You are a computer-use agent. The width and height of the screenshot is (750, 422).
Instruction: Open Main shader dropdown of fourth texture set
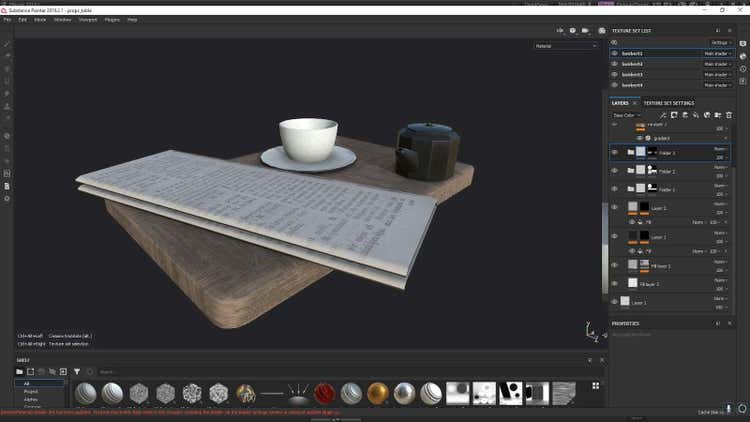point(717,85)
